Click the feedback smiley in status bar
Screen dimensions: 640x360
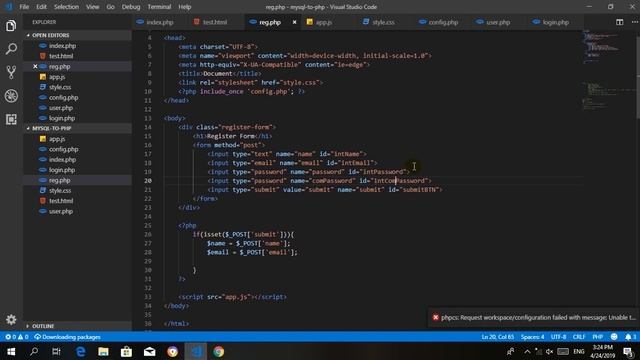tap(614, 337)
